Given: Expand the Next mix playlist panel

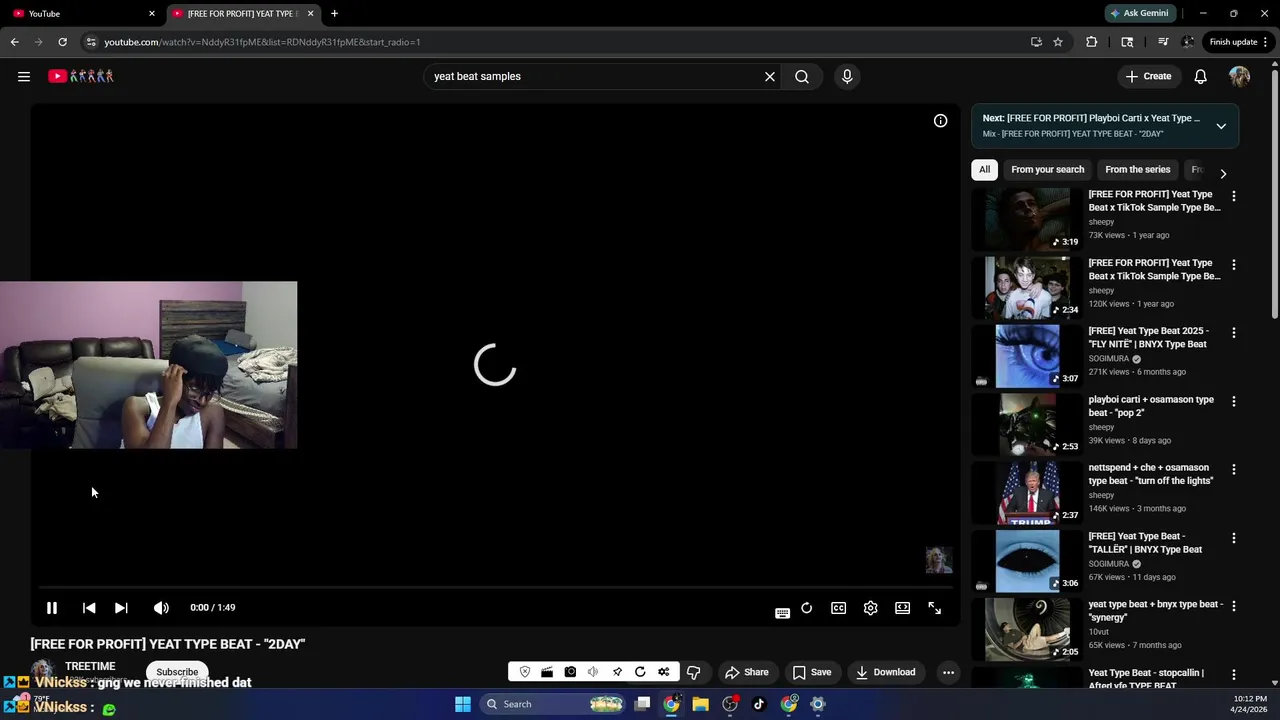Looking at the screenshot, I should [1221, 126].
